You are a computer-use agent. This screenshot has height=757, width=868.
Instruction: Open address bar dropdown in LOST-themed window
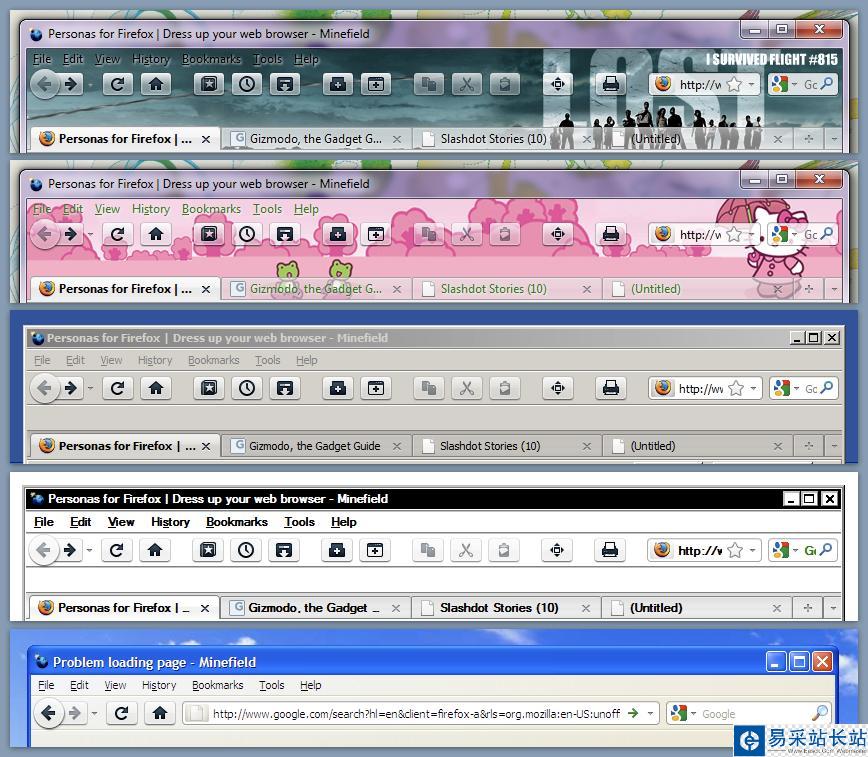click(751, 85)
